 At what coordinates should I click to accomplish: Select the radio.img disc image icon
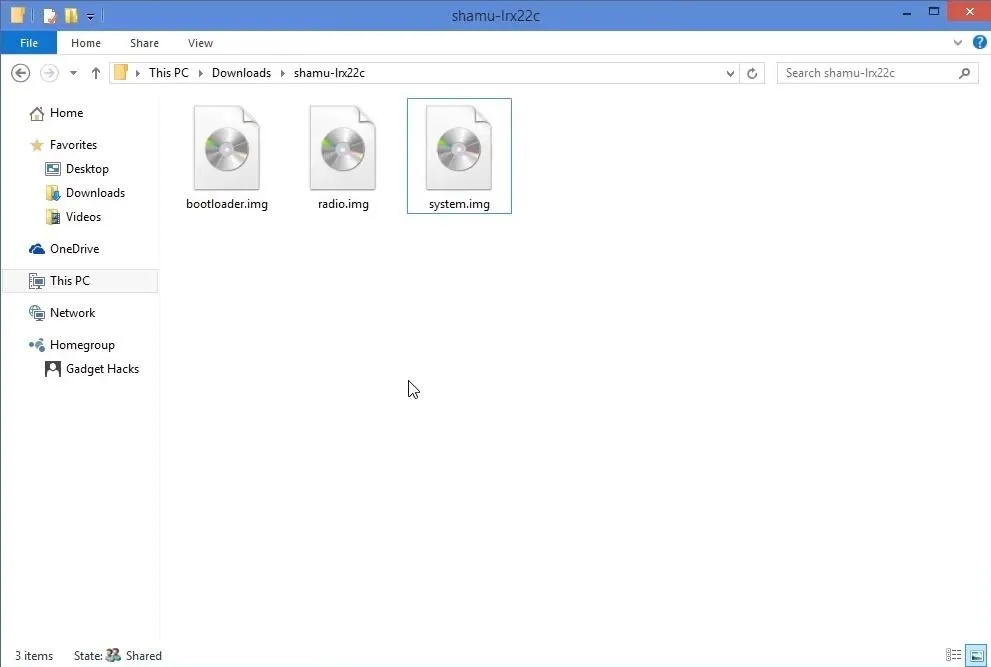[343, 148]
